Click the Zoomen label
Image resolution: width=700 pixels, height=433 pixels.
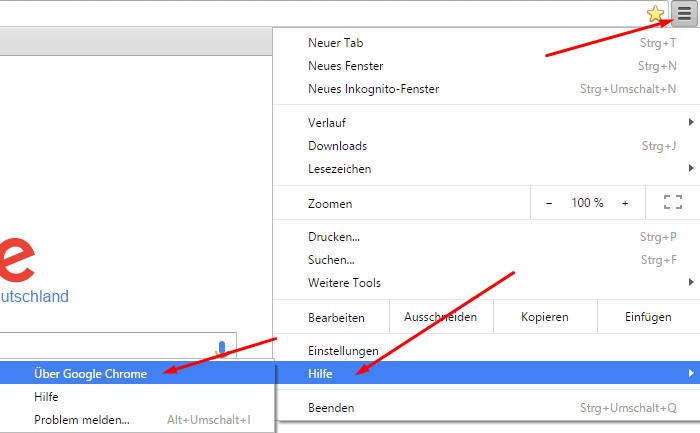tap(330, 204)
